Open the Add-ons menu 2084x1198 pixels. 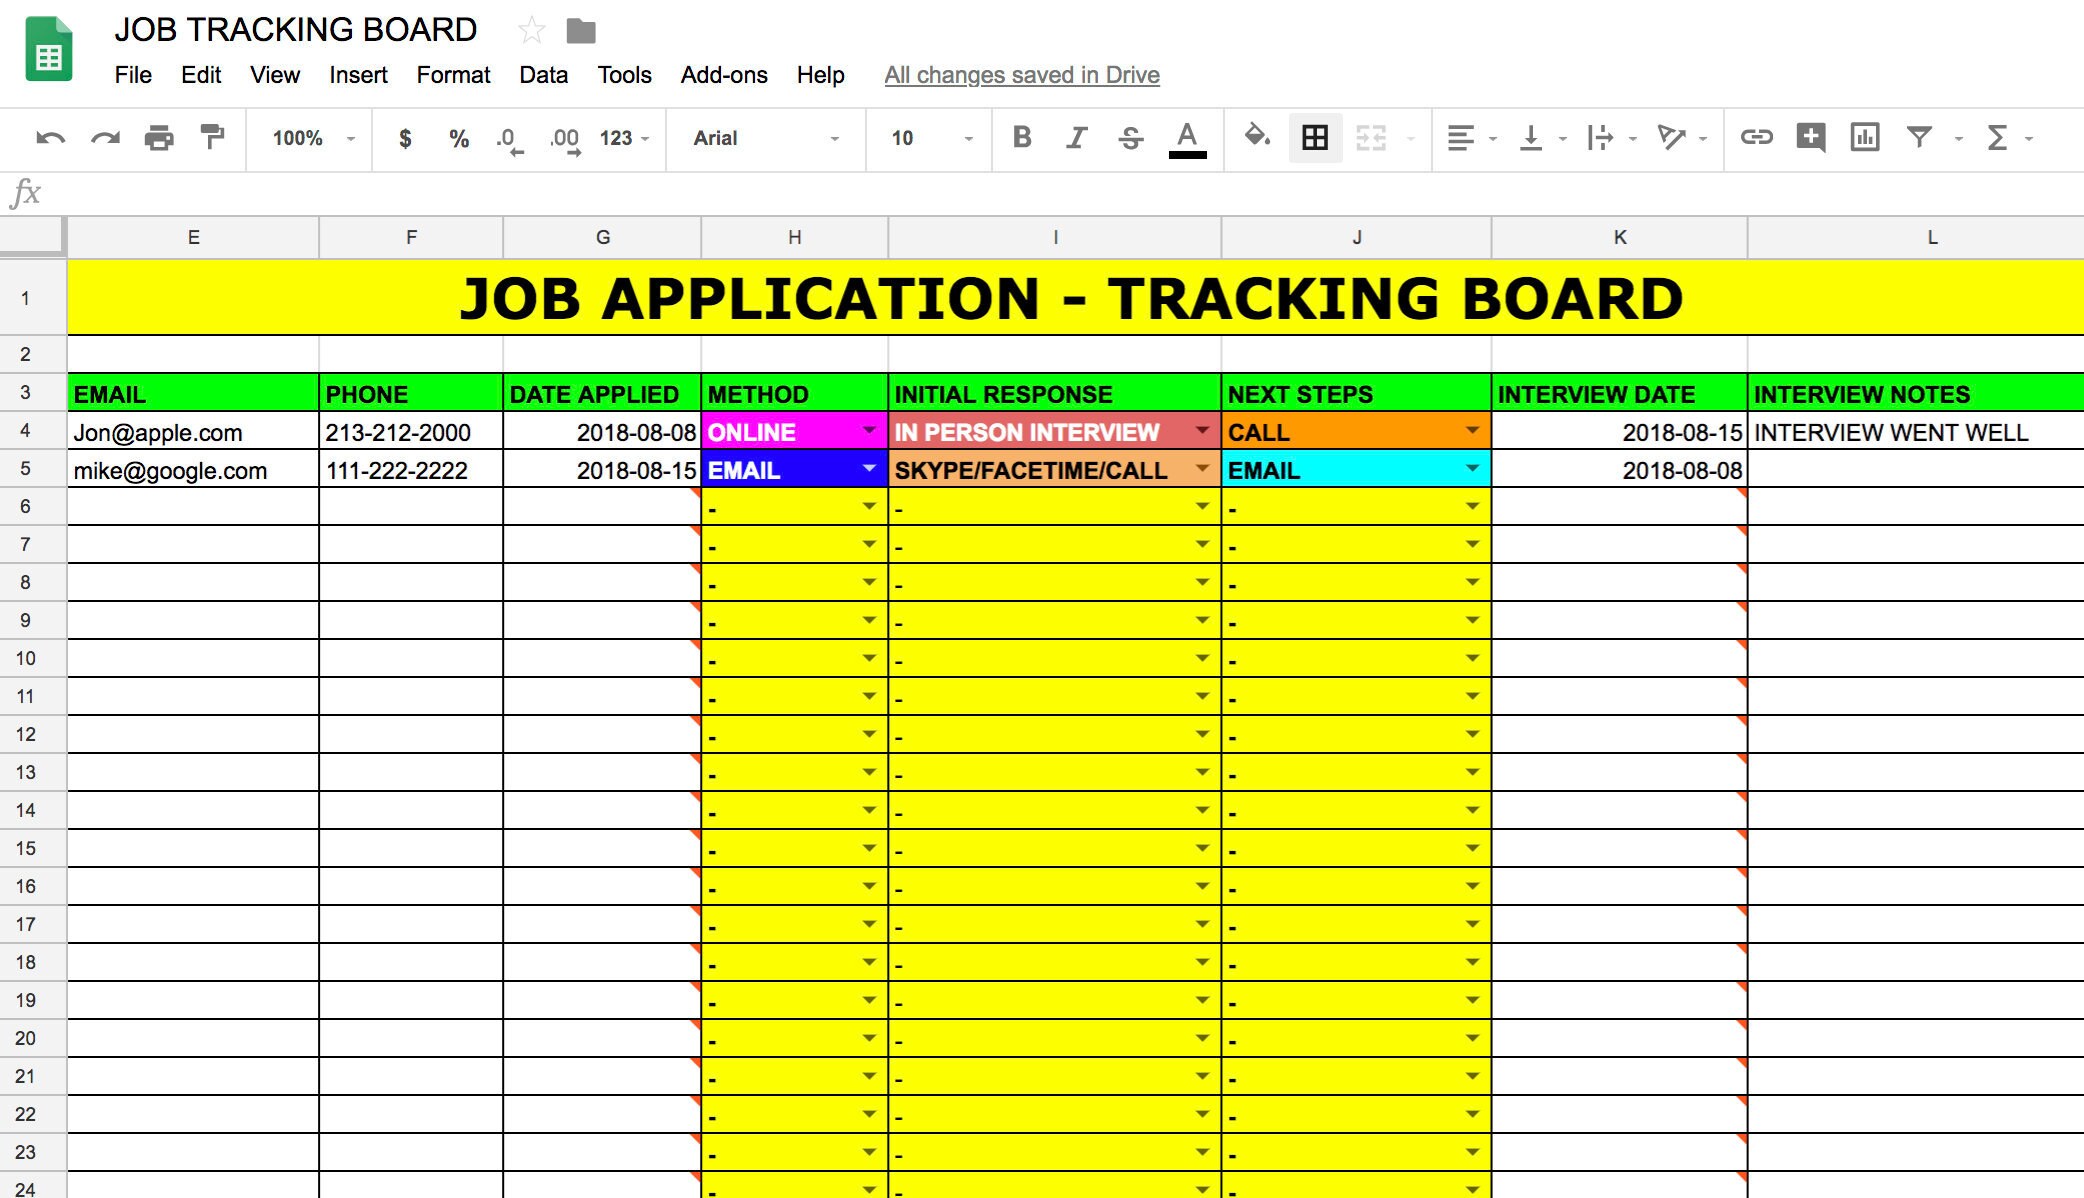pyautogui.click(x=723, y=75)
